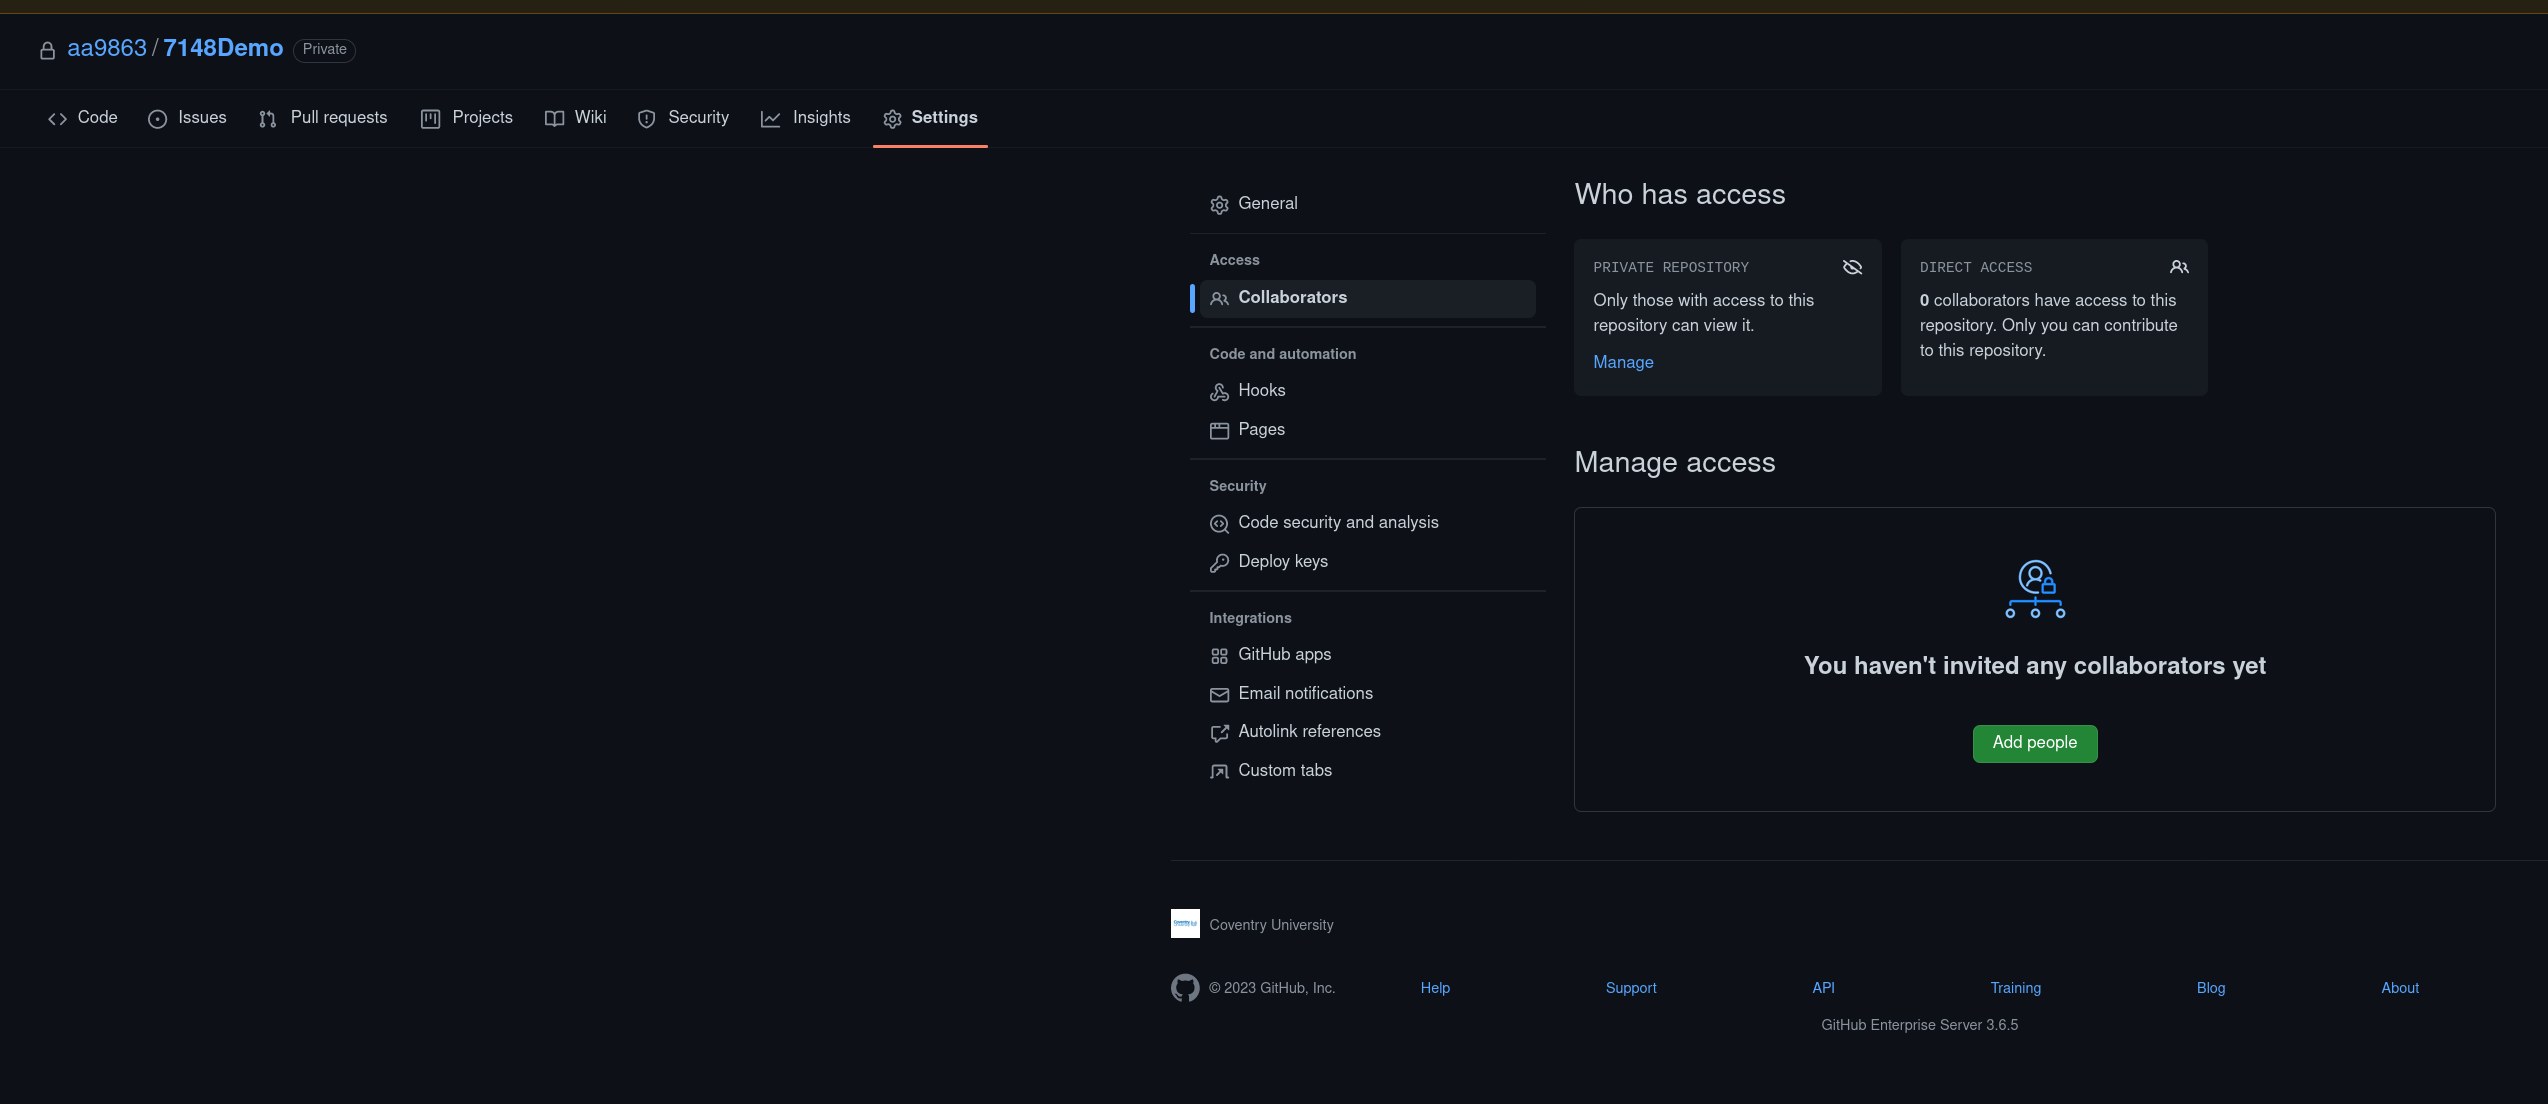This screenshot has height=1104, width=2548.
Task: Click the Coventry University logo thumbnail
Action: pos(1185,924)
